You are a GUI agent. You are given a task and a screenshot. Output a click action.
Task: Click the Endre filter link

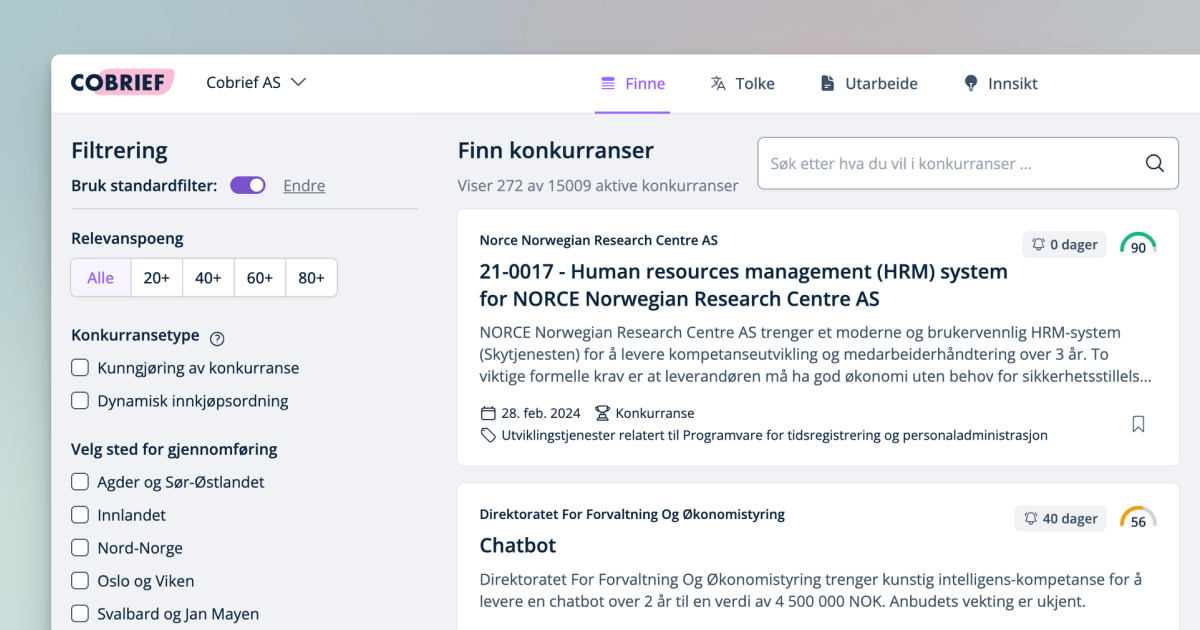[304, 185]
